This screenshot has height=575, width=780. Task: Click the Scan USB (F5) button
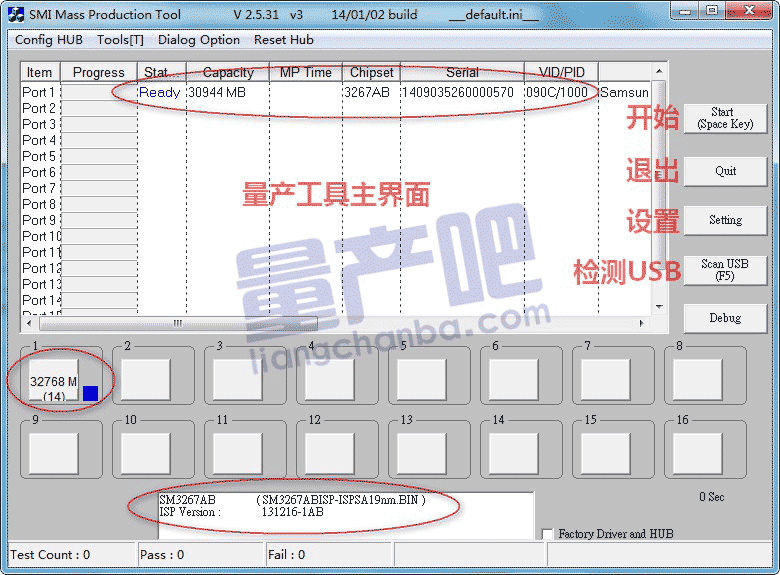tap(725, 270)
